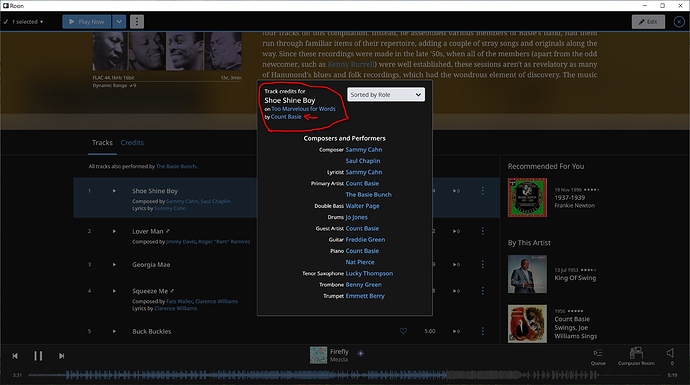Open the Fats Waller composer link
Viewport: 690px width, 385px height.
pos(179,301)
